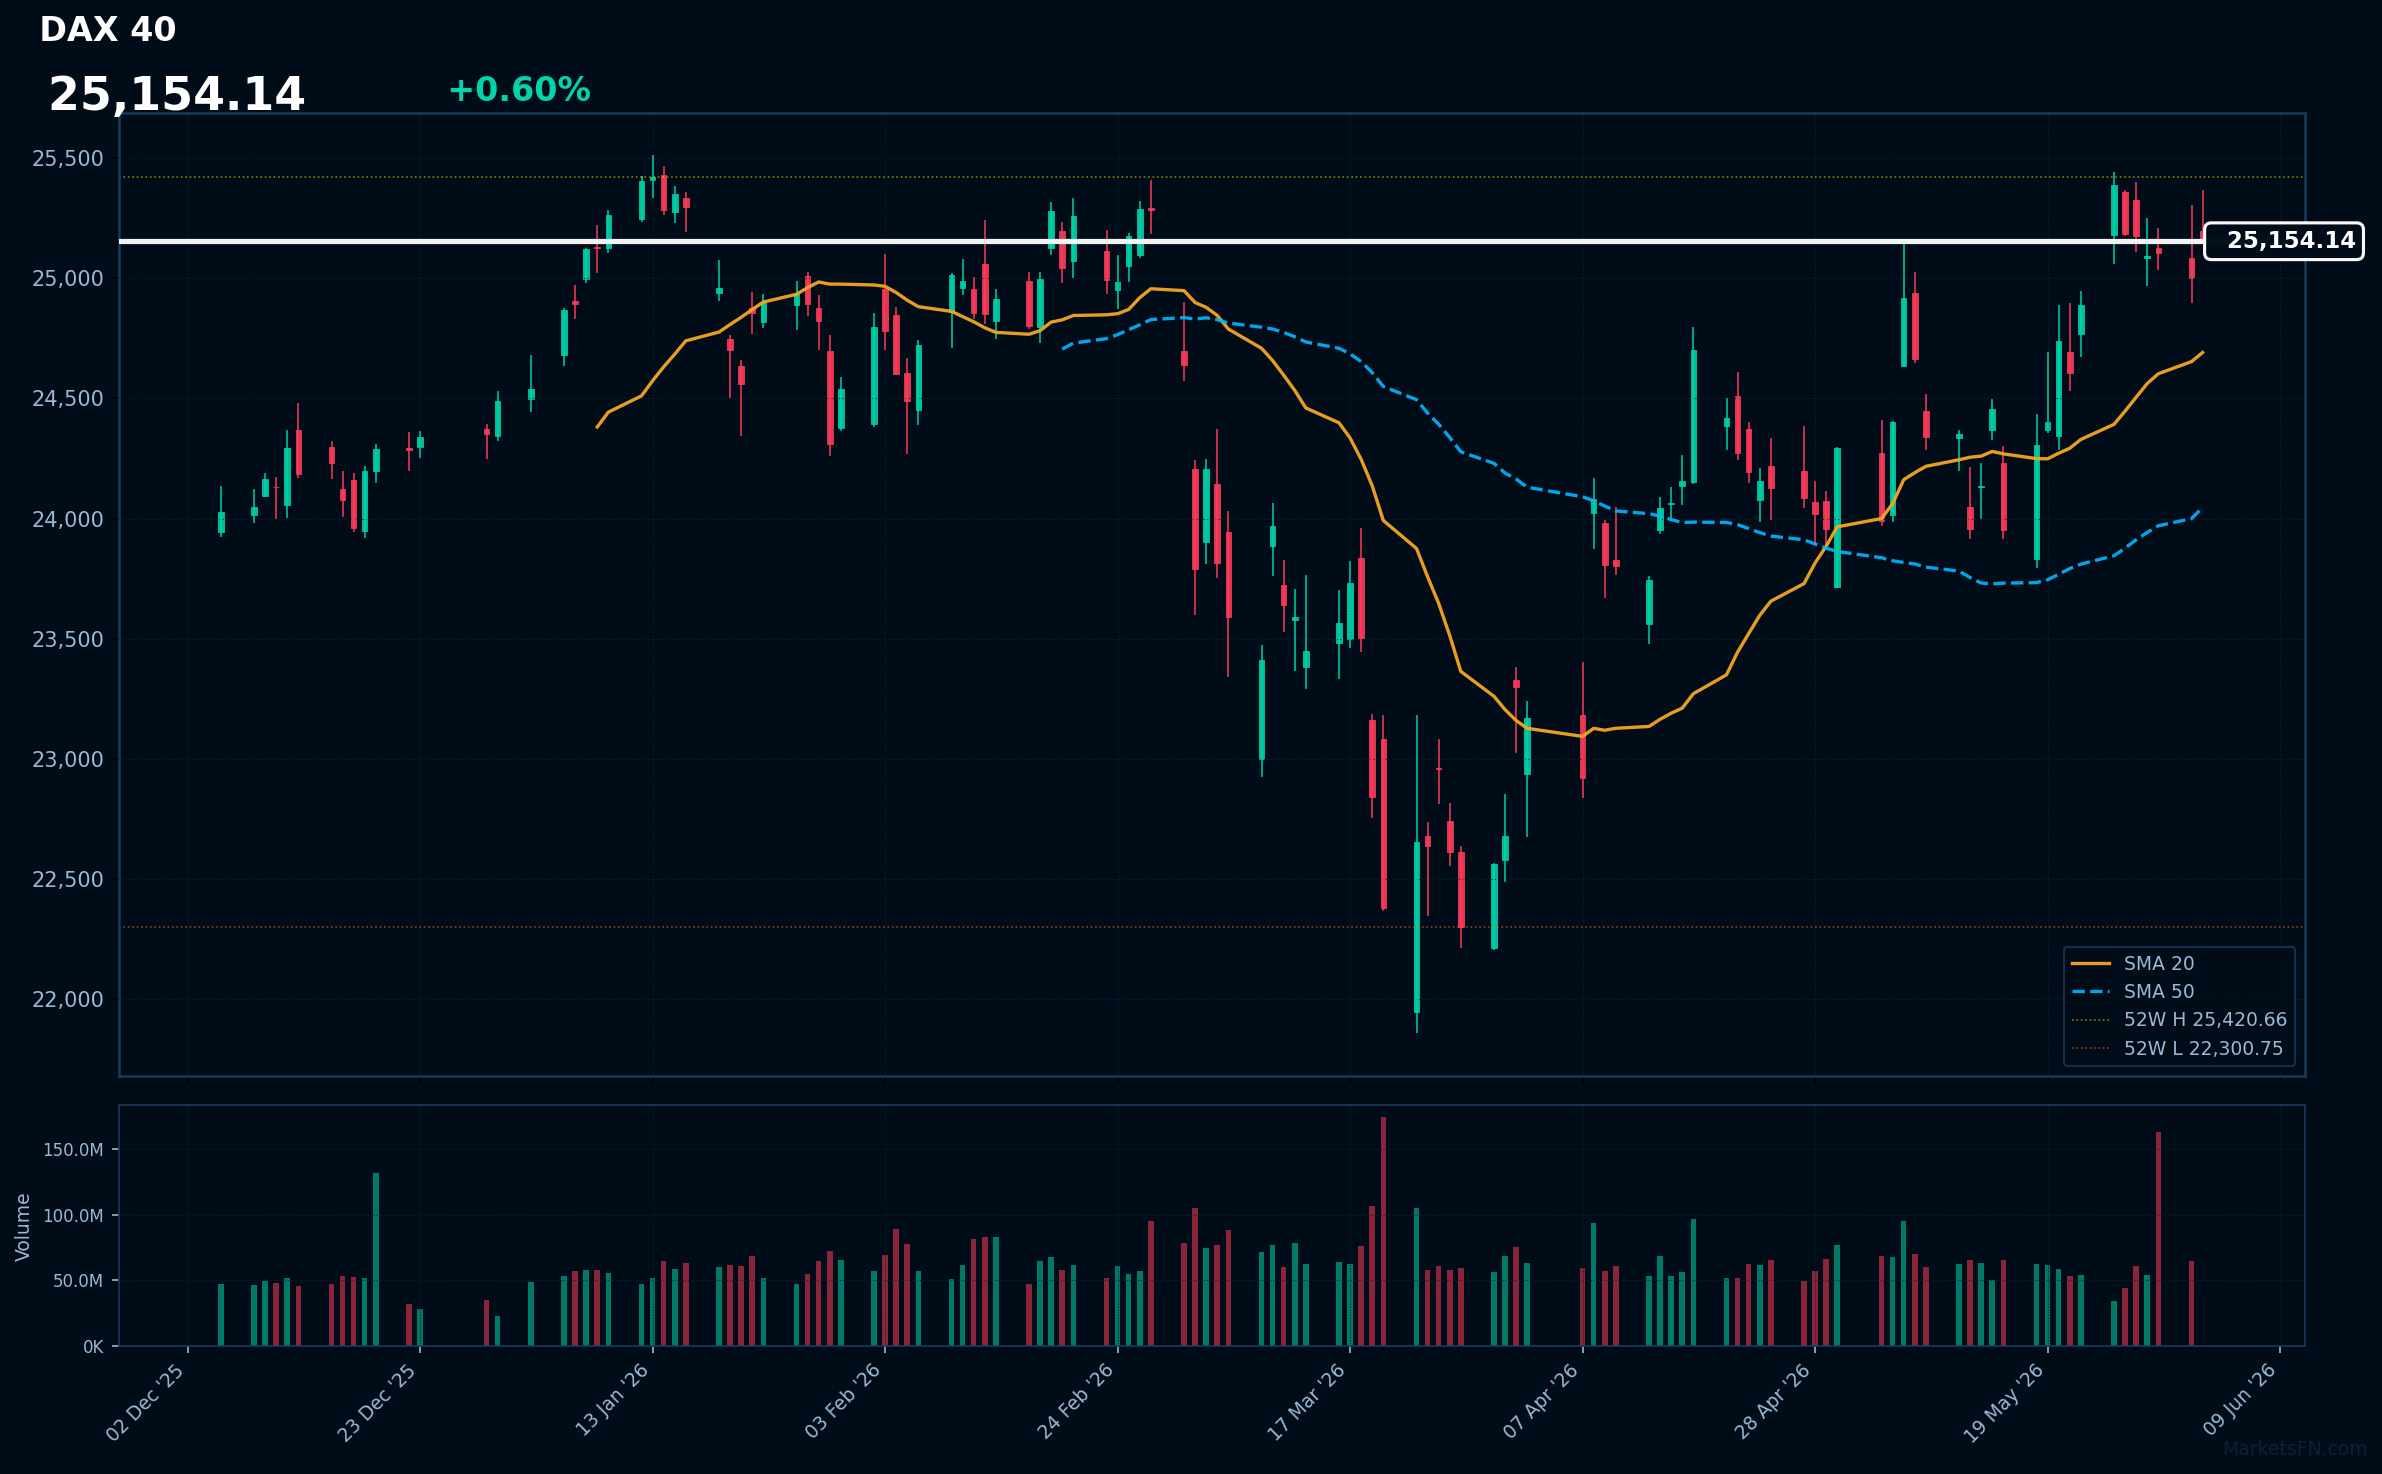Click the 19 May '26 date label

pyautogui.click(x=2004, y=1403)
